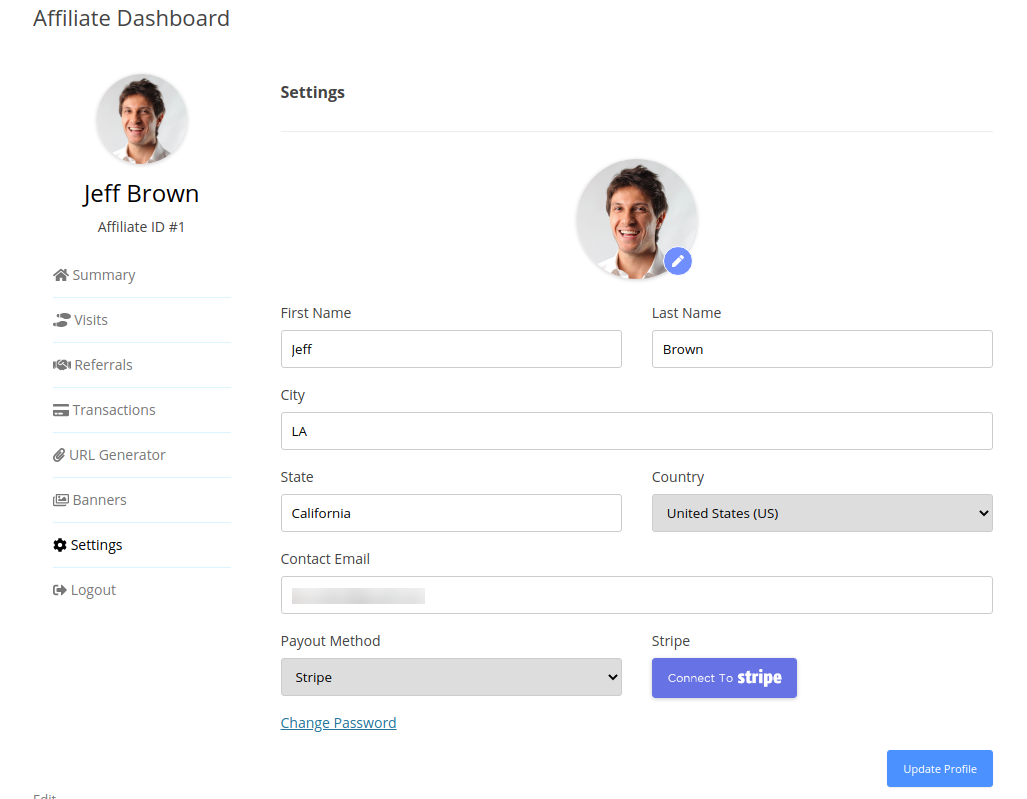The height and width of the screenshot is (799, 1027).
Task: Open the Referrals section
Action: coord(103,365)
